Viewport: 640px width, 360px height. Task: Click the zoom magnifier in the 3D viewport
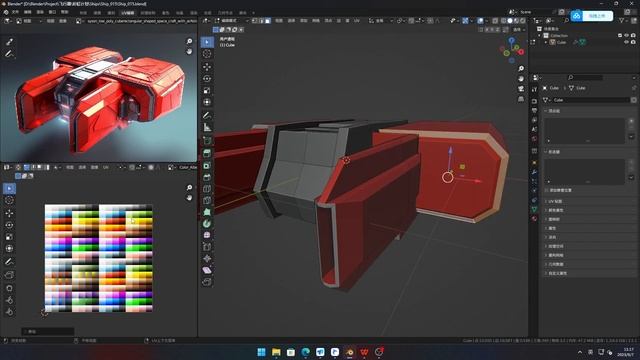point(521,69)
